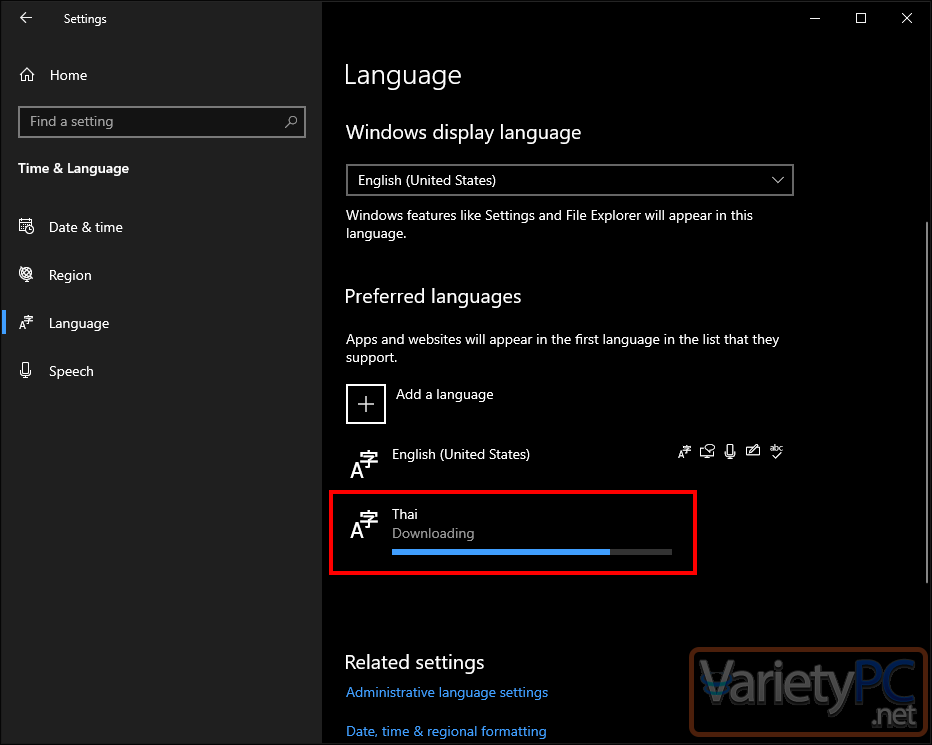The width and height of the screenshot is (932, 745).
Task: Open Administrative language settings link
Action: [x=447, y=692]
